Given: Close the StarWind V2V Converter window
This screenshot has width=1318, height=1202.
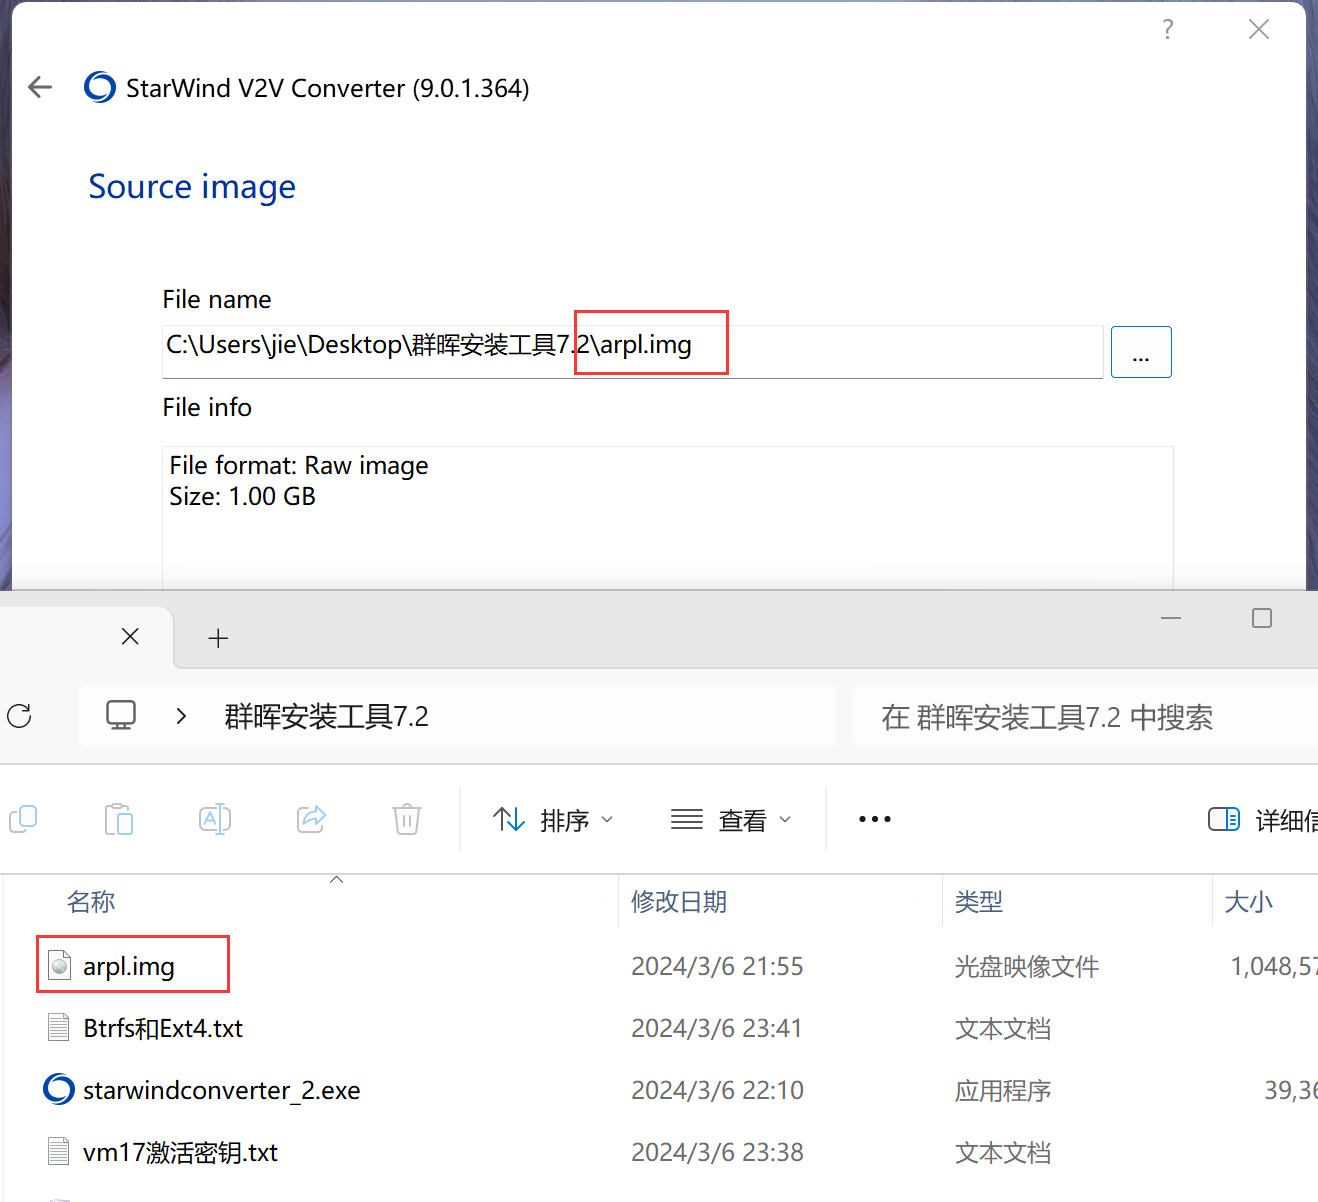Looking at the screenshot, I should [x=1259, y=29].
